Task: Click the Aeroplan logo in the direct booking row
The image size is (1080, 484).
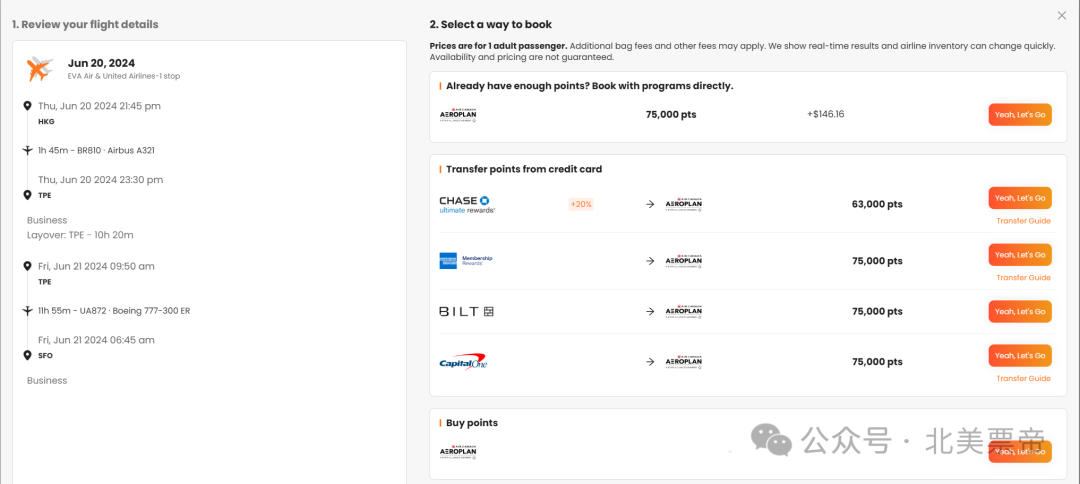Action: coord(458,114)
